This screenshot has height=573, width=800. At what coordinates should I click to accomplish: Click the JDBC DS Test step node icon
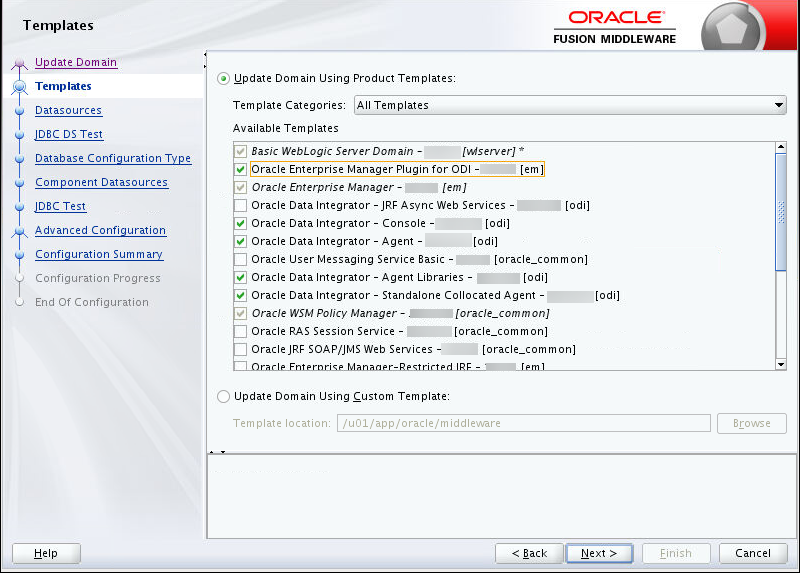(x=20, y=135)
